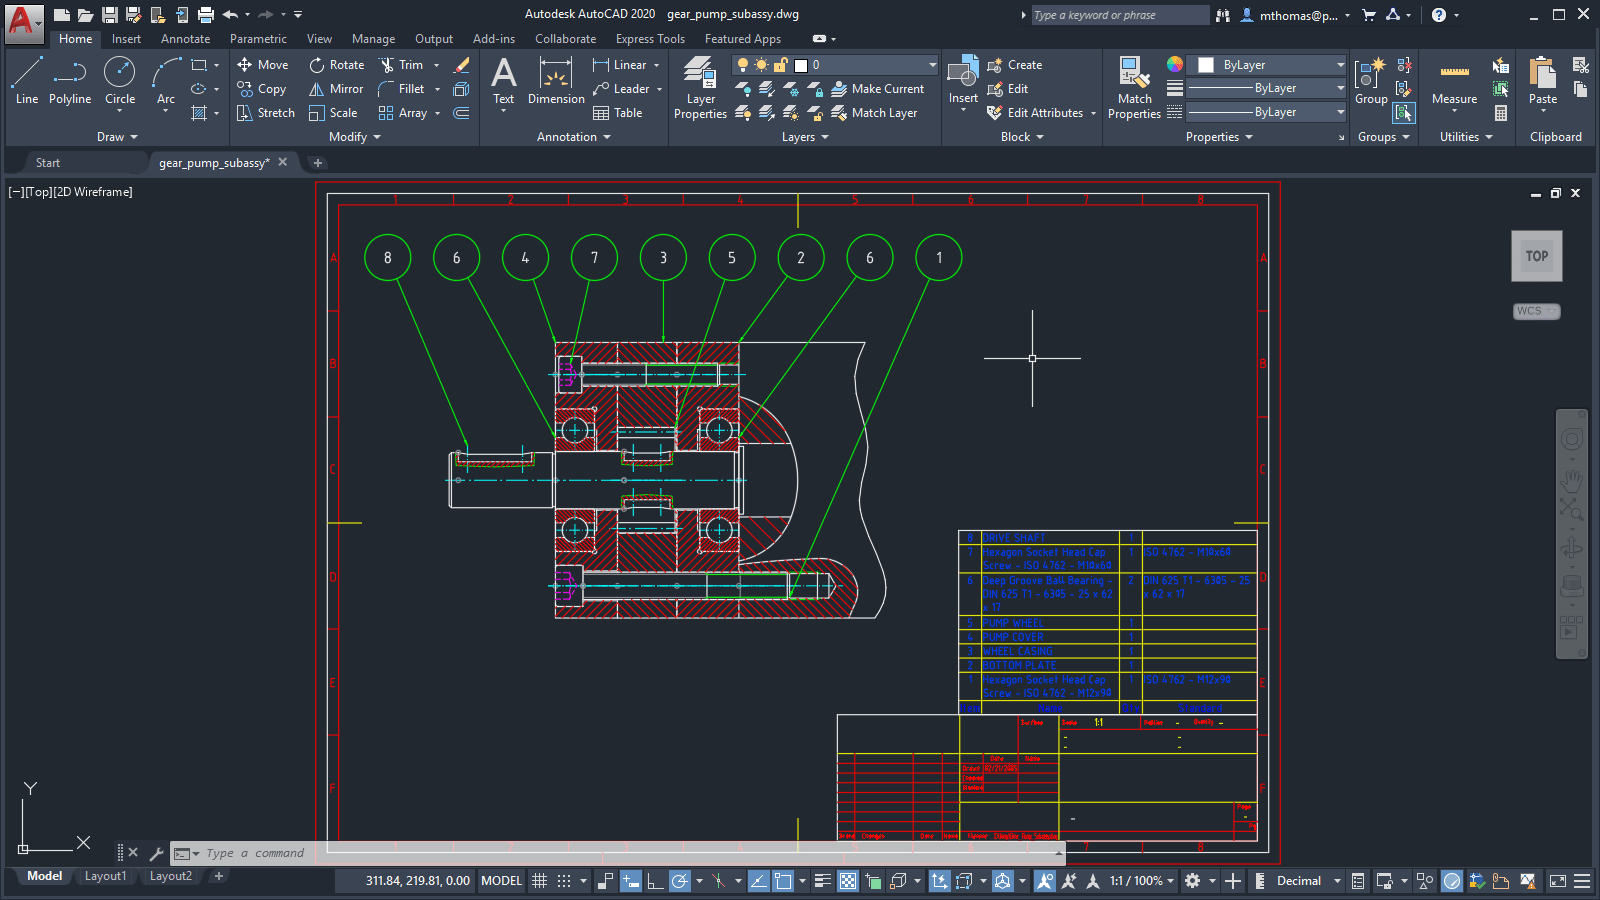
Task: Open the current layer dropdown list
Action: click(x=932, y=65)
